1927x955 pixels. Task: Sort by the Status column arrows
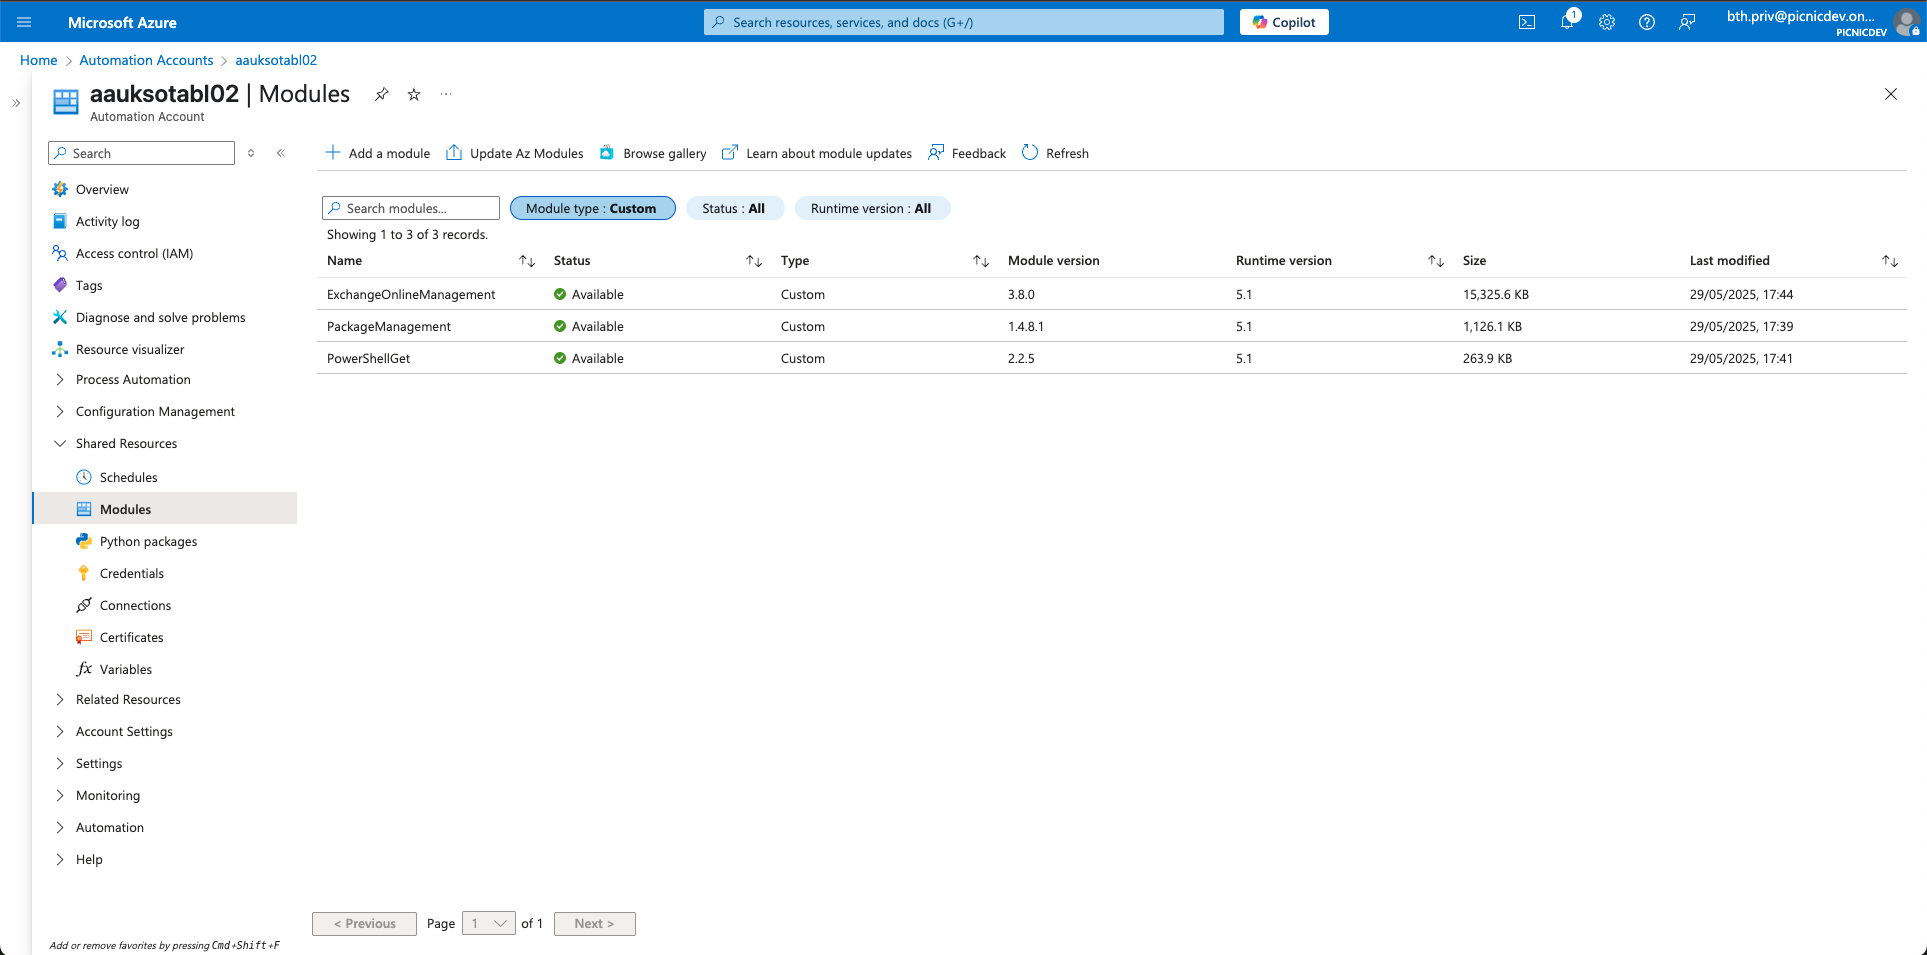[x=754, y=261]
